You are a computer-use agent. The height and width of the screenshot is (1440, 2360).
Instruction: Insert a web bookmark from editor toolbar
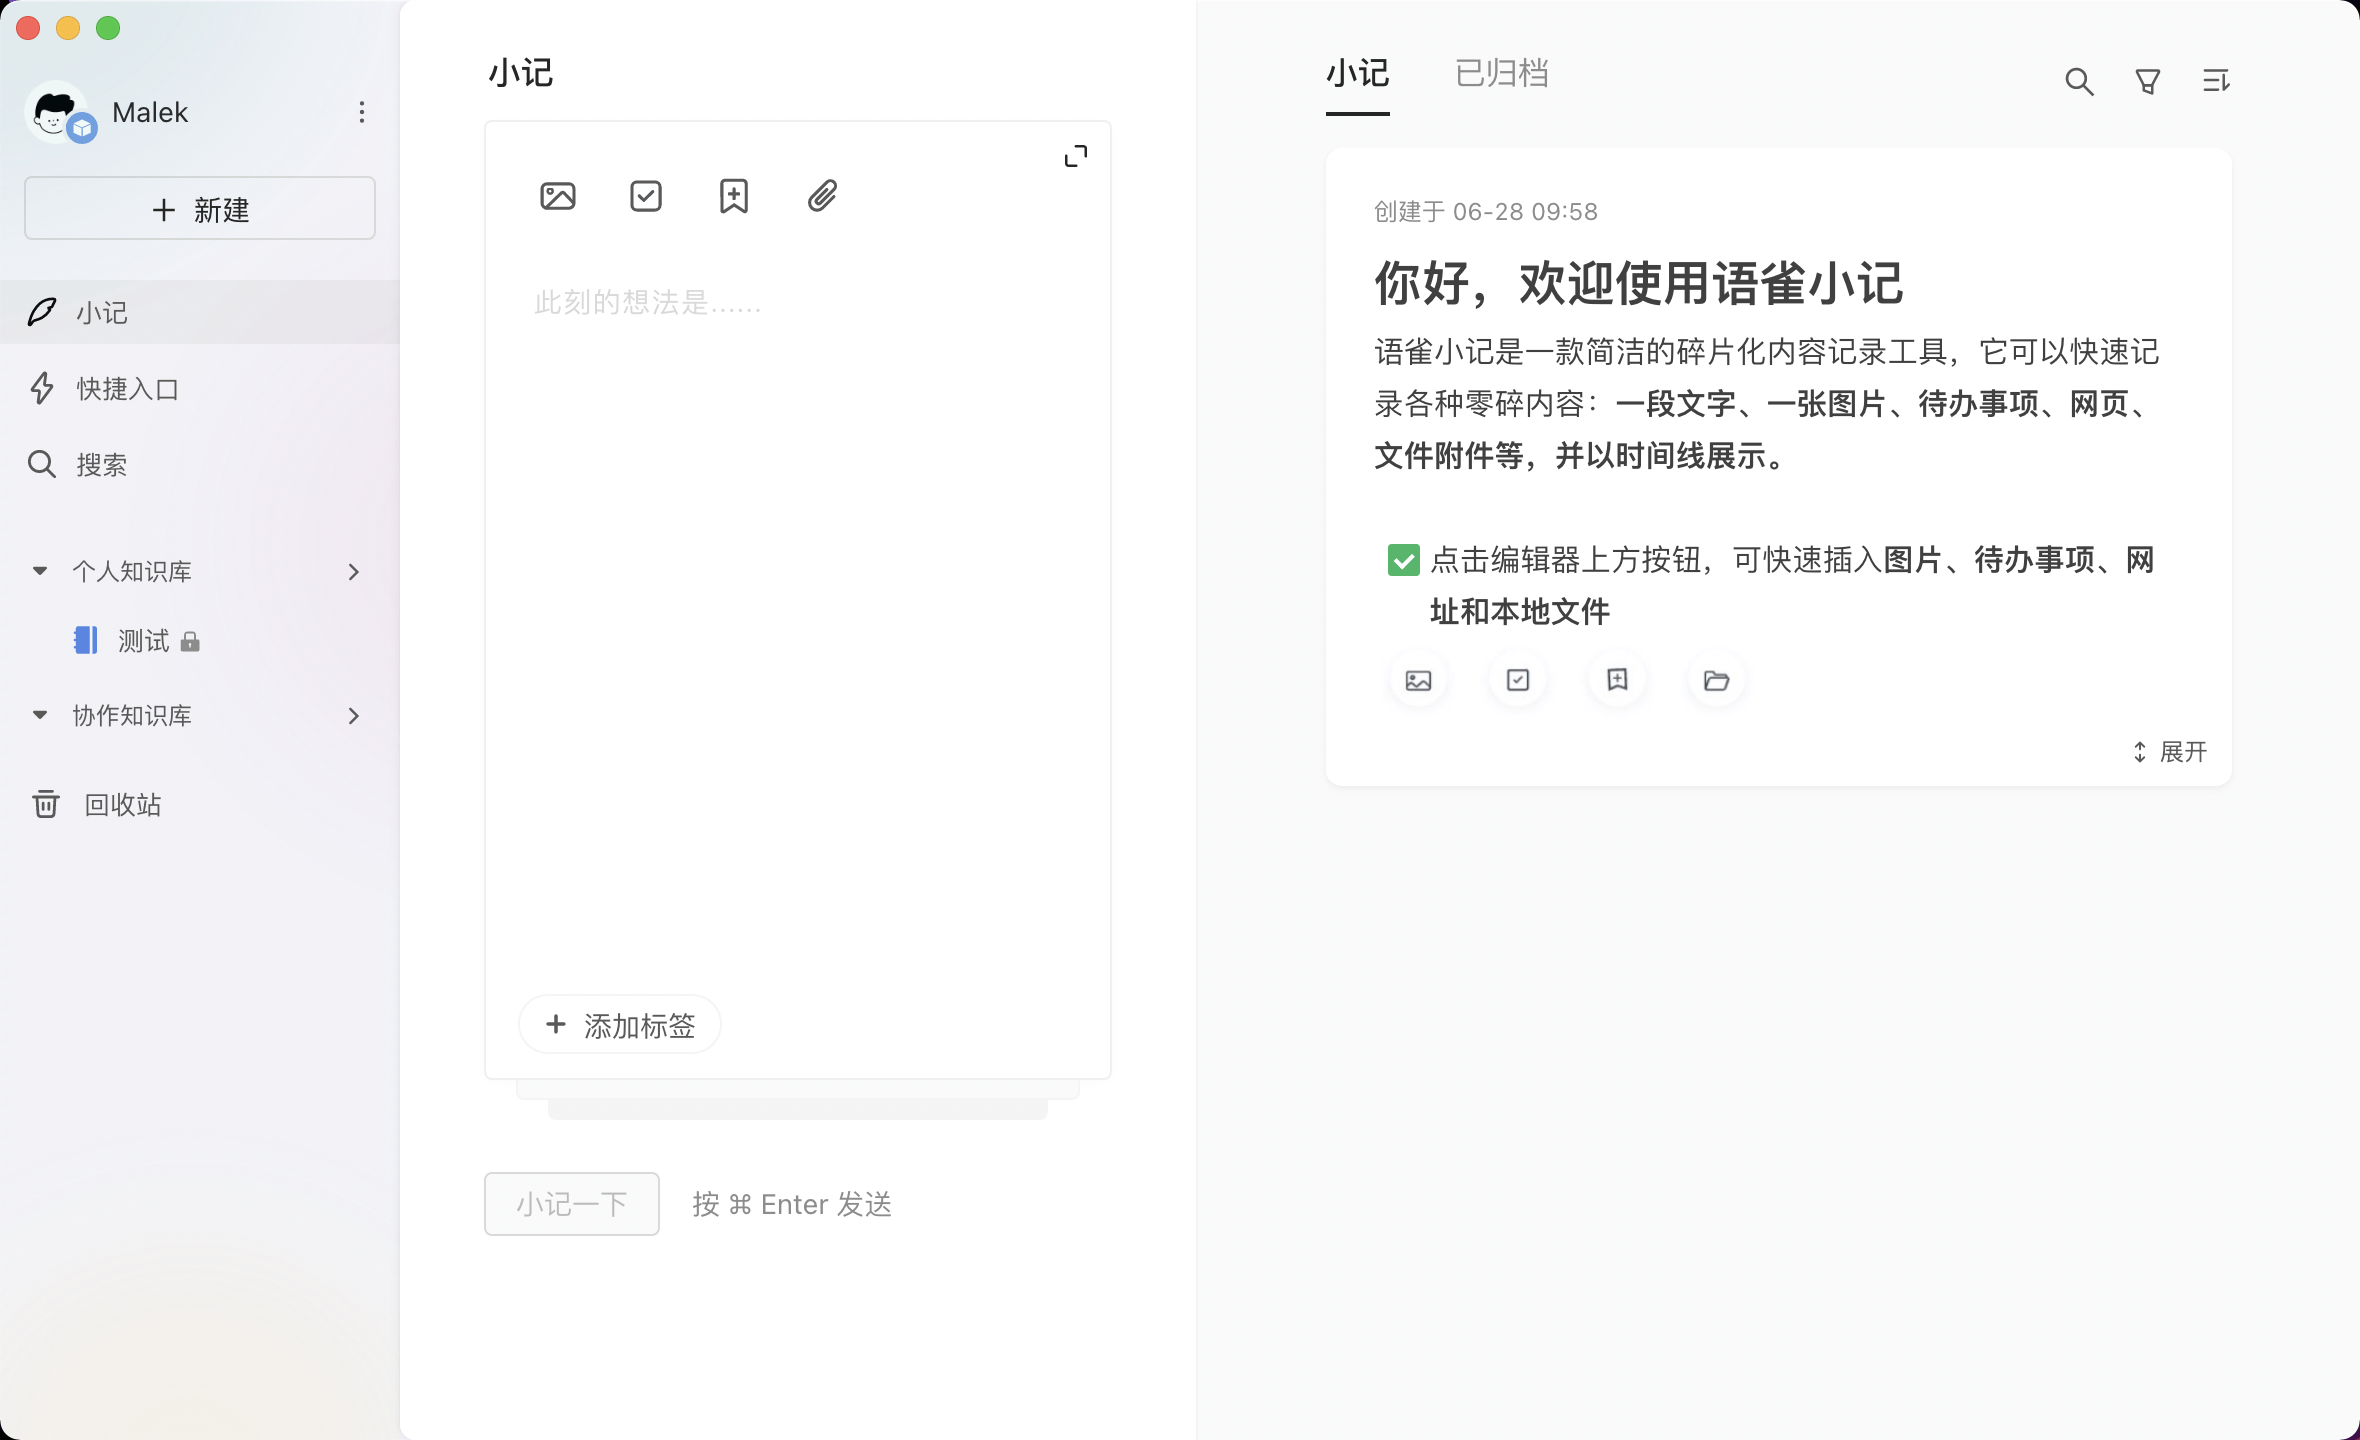click(x=734, y=196)
